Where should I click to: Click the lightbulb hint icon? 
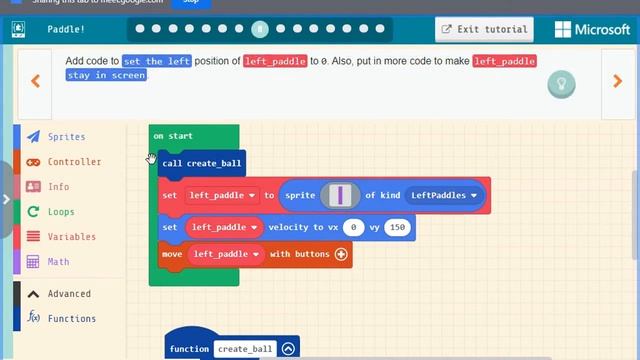click(x=561, y=84)
